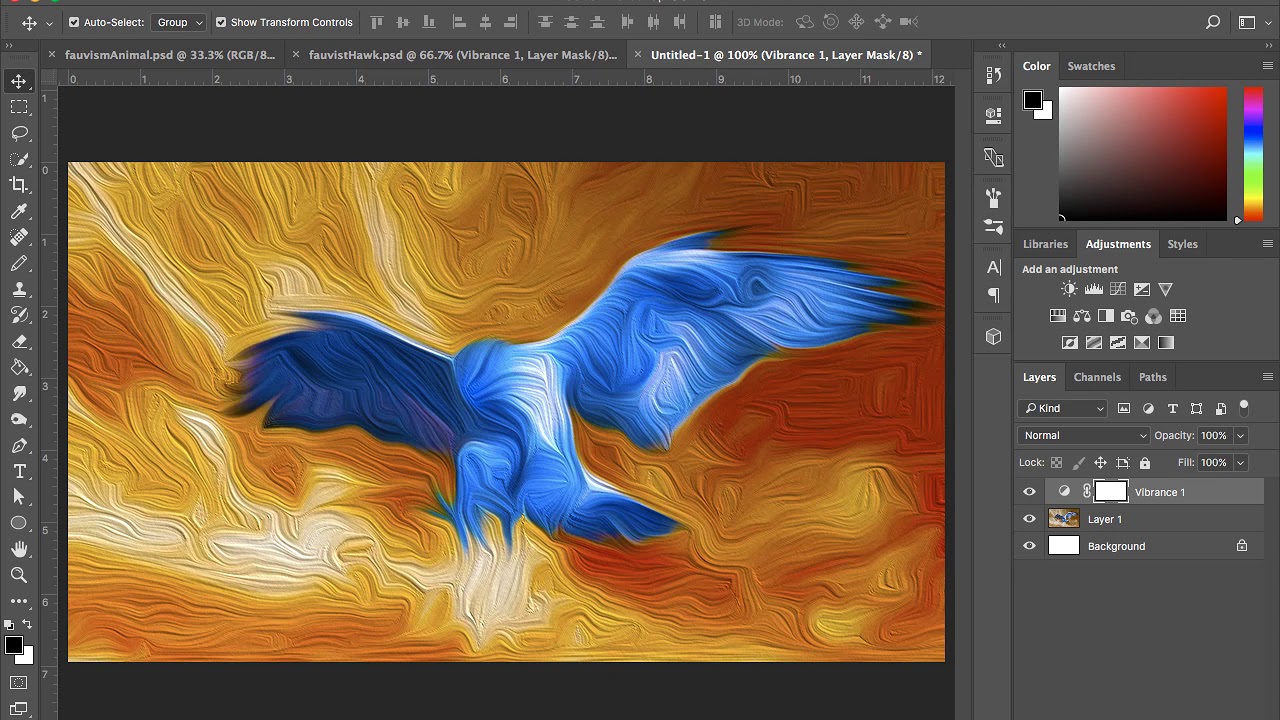The height and width of the screenshot is (720, 1280).
Task: Click the search magnifier icon in options bar
Action: point(1213,22)
